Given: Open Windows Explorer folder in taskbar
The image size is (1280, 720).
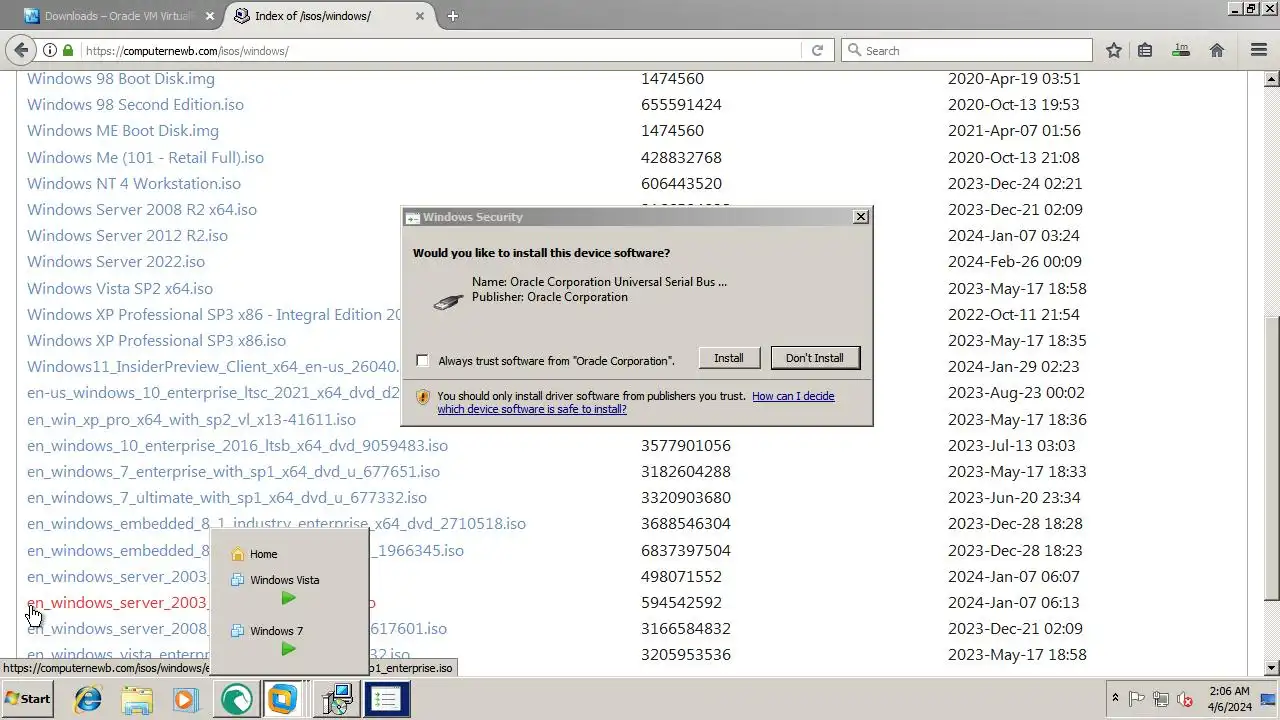Looking at the screenshot, I should coord(137,699).
